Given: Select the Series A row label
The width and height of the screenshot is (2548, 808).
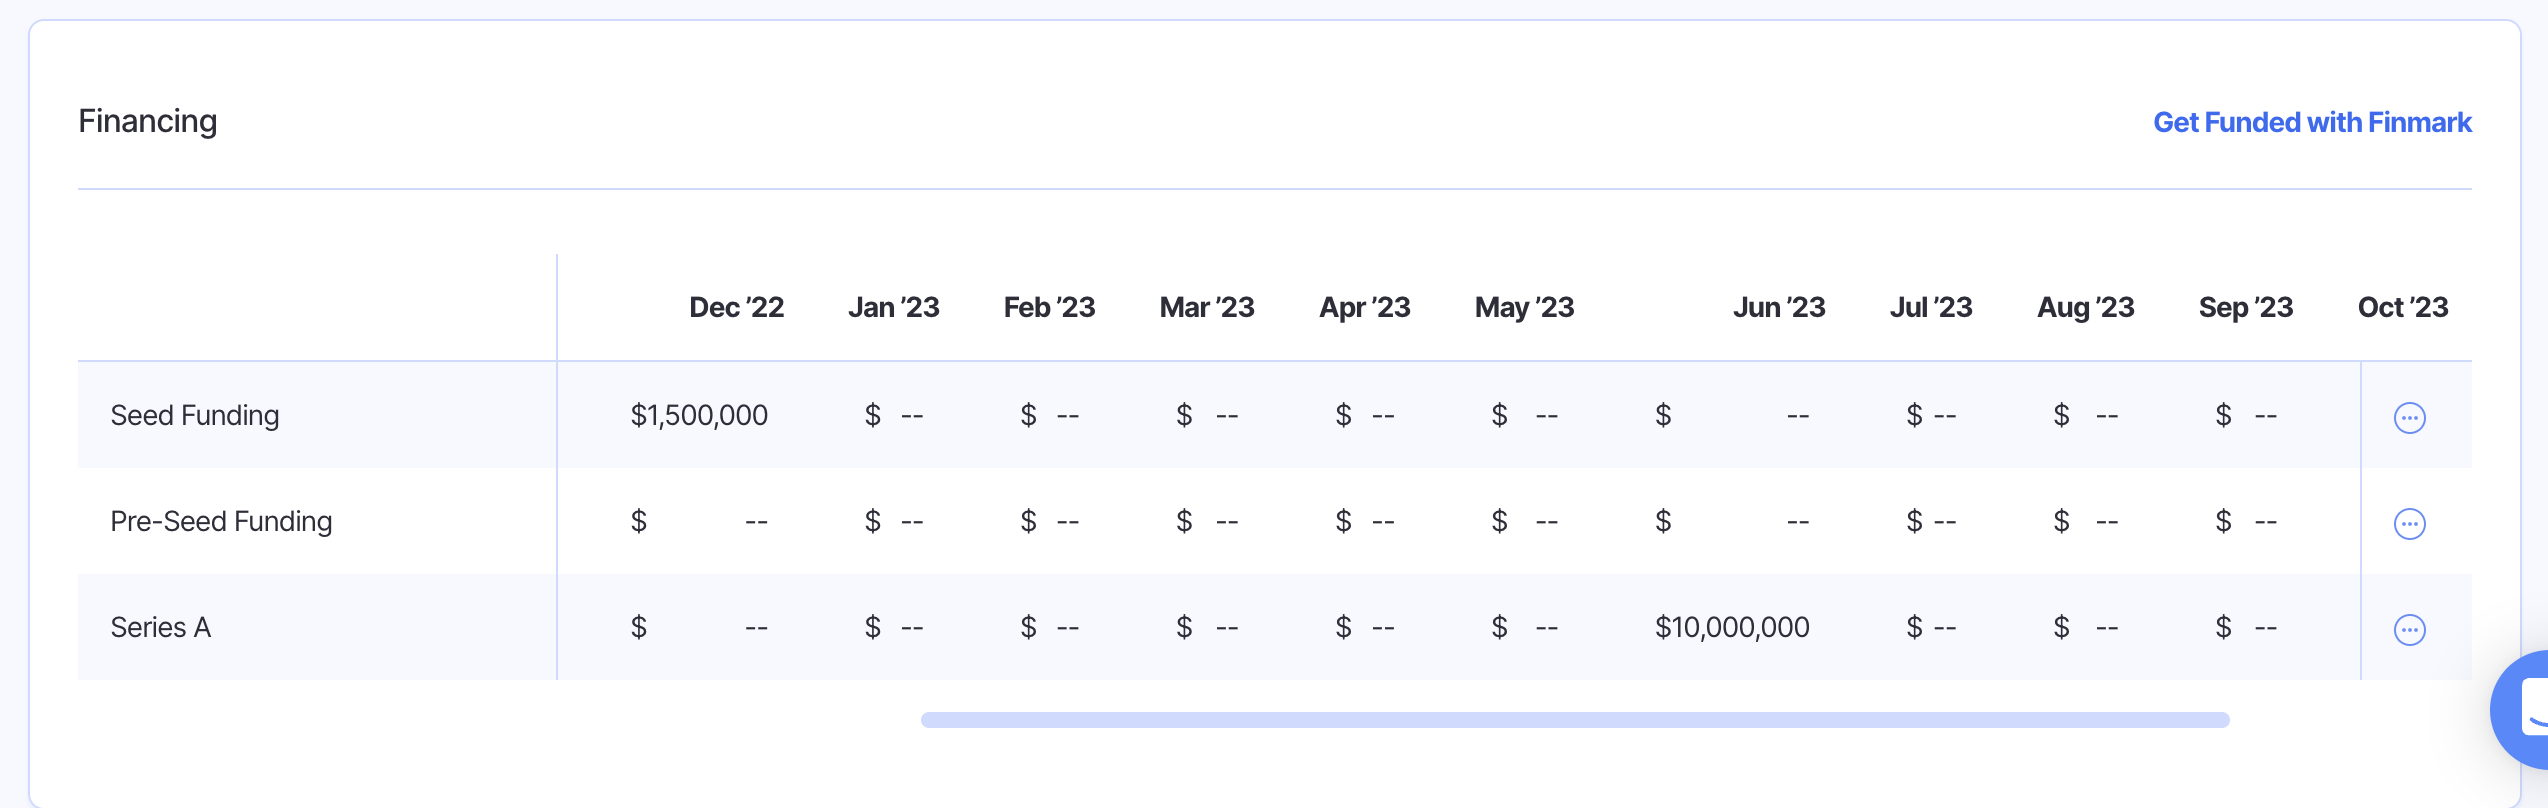Looking at the screenshot, I should click(x=161, y=627).
